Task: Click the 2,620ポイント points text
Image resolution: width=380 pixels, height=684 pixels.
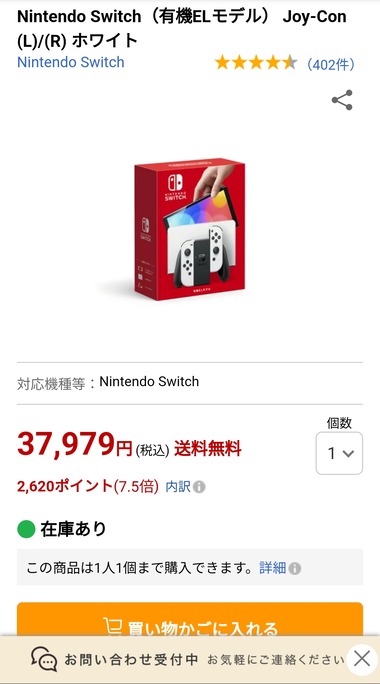Action: pos(65,486)
